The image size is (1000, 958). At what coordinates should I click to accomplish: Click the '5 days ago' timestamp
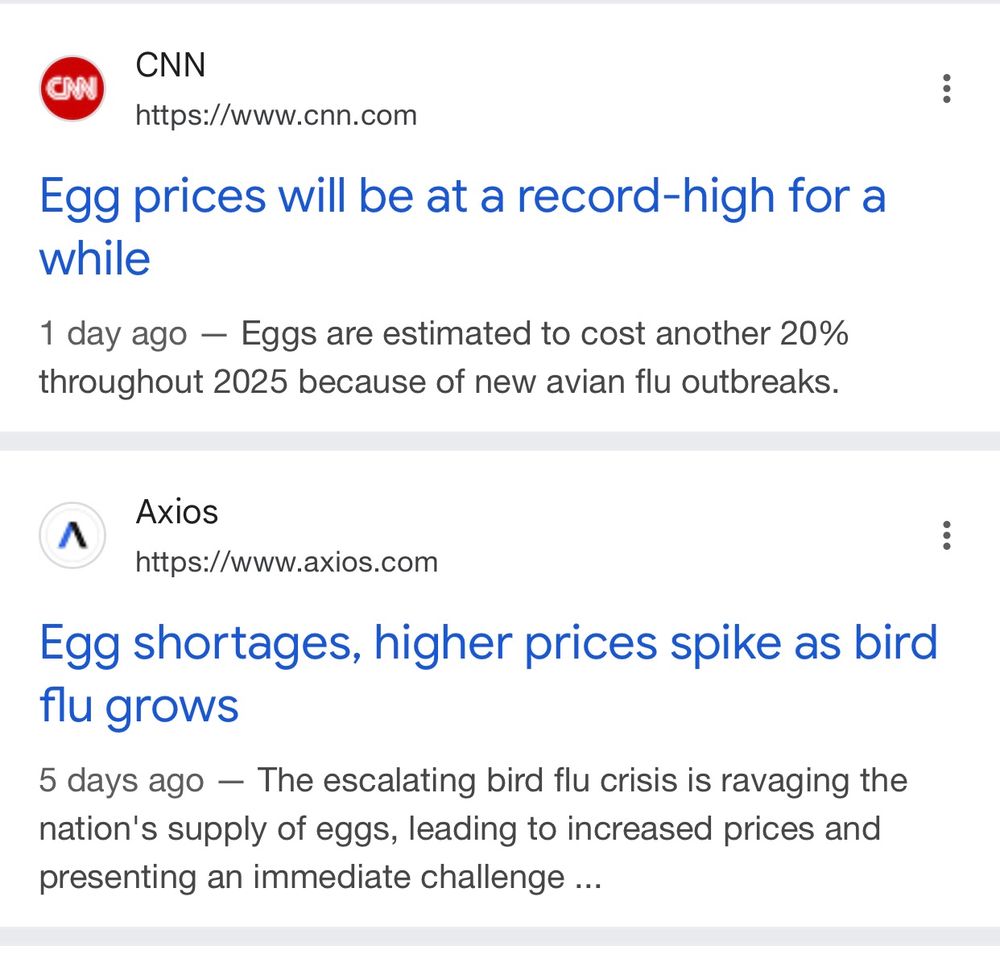tap(121, 781)
